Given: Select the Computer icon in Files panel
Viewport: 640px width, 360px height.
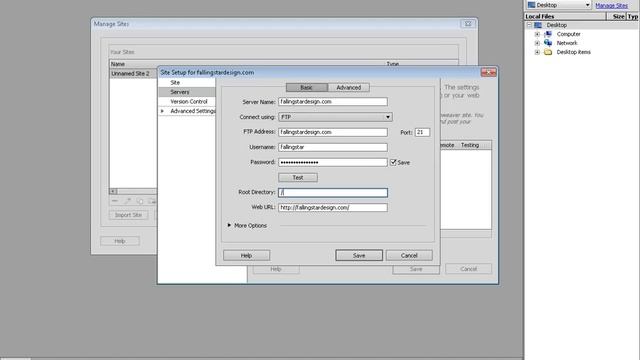Looking at the screenshot, I should (548, 34).
